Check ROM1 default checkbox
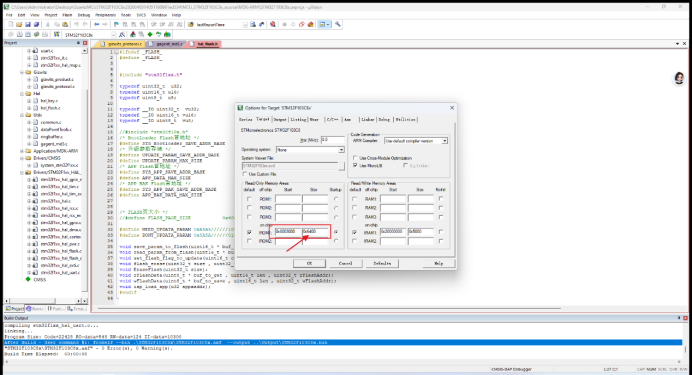693x375 pixels. click(249, 199)
